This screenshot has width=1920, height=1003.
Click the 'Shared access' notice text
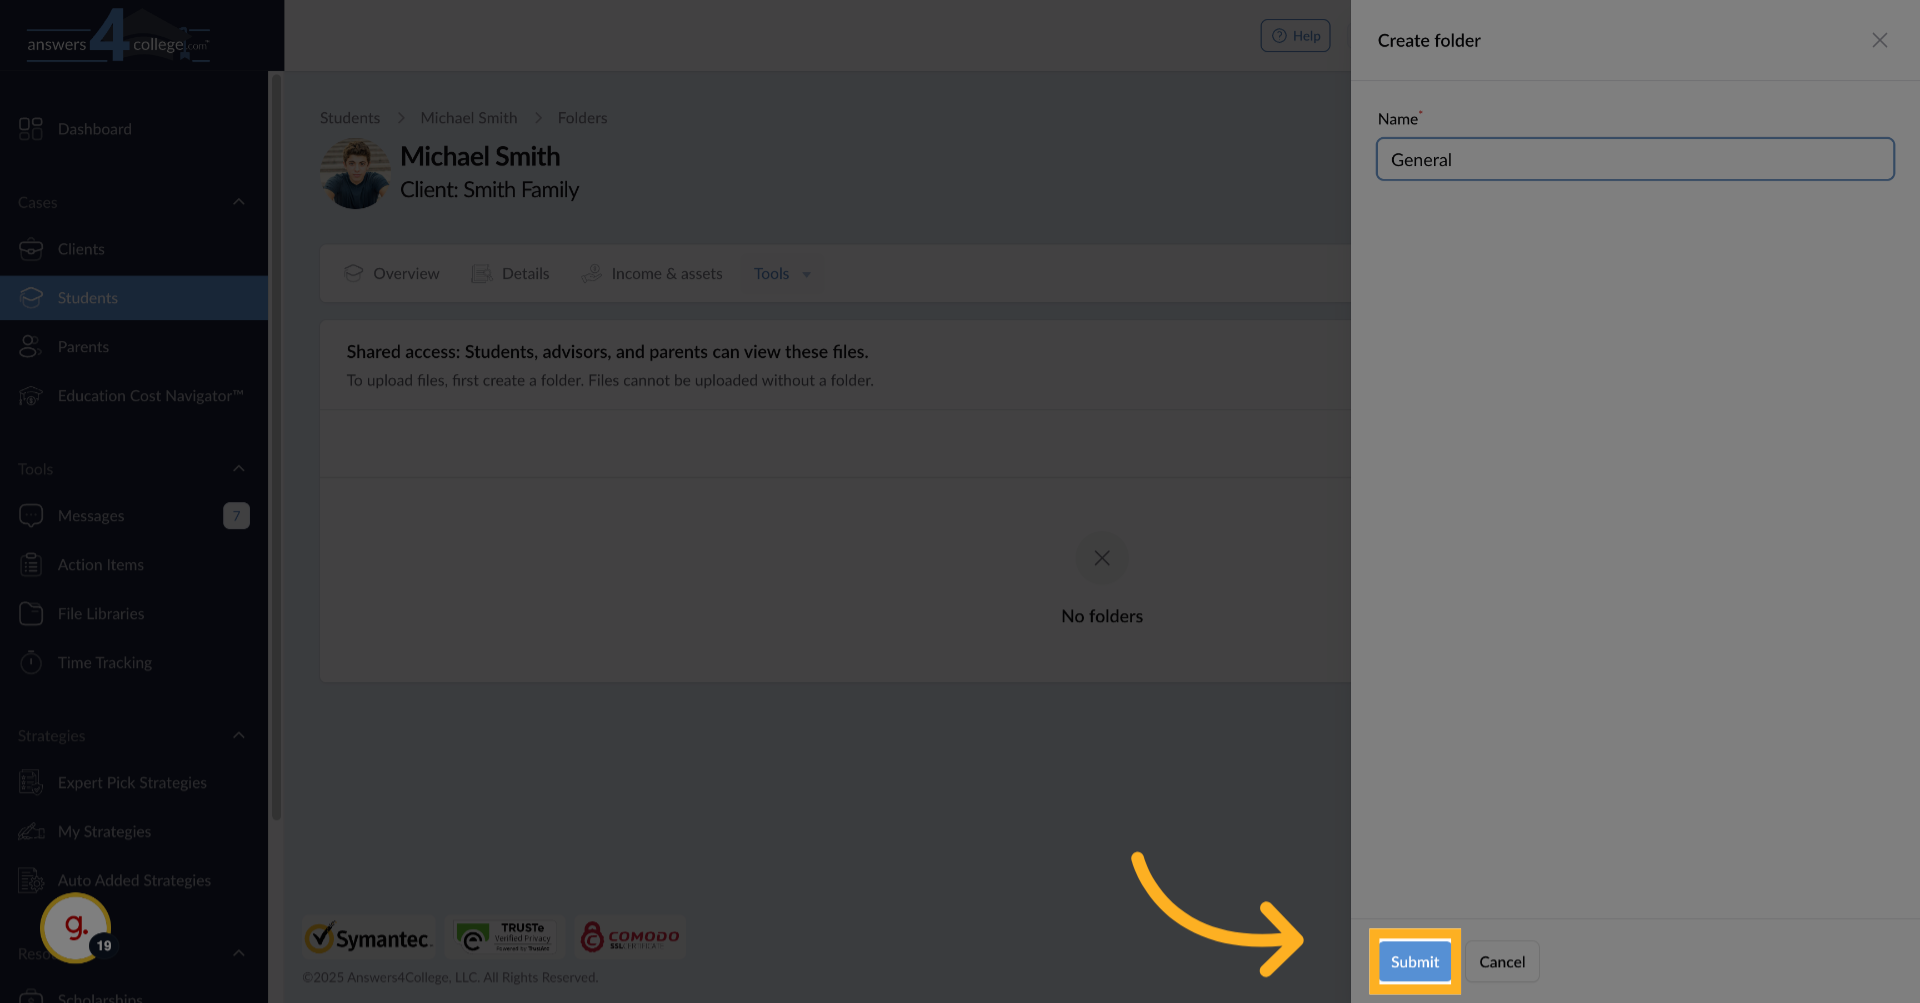pos(607,352)
